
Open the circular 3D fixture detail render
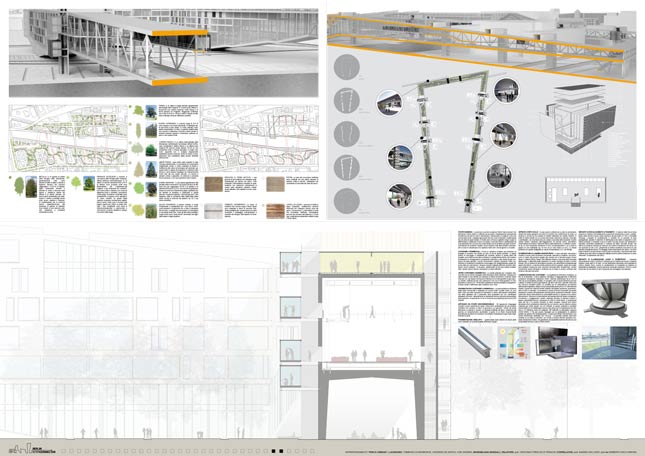(606, 297)
